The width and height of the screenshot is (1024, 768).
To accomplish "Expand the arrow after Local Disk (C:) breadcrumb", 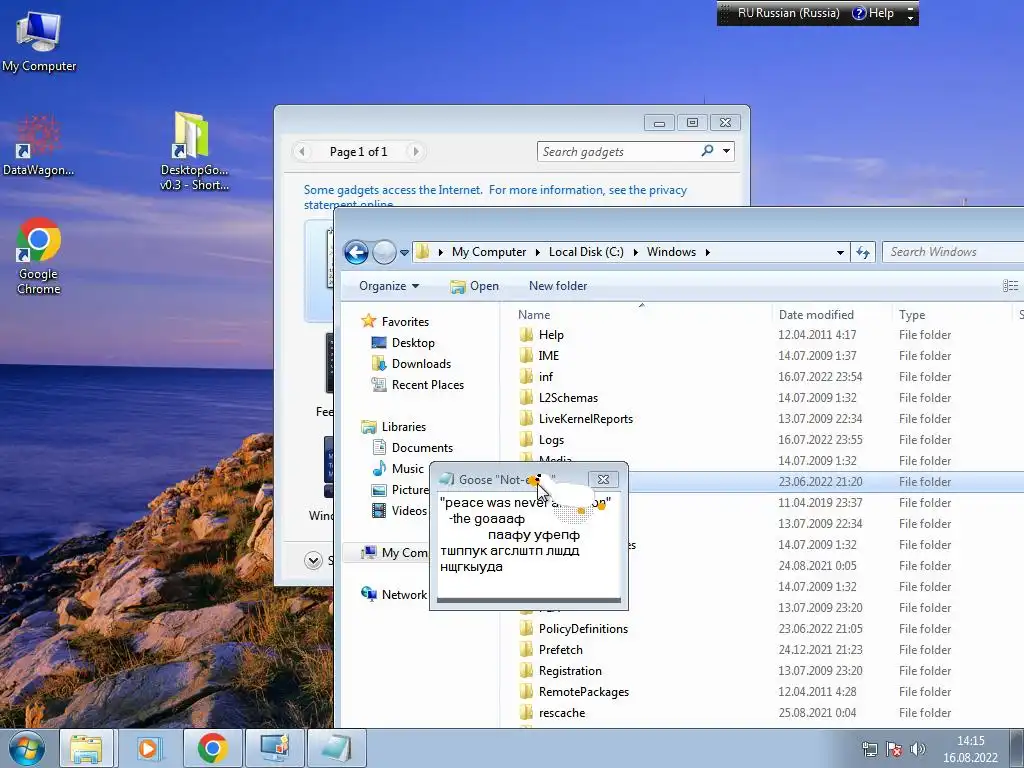I will tap(635, 252).
